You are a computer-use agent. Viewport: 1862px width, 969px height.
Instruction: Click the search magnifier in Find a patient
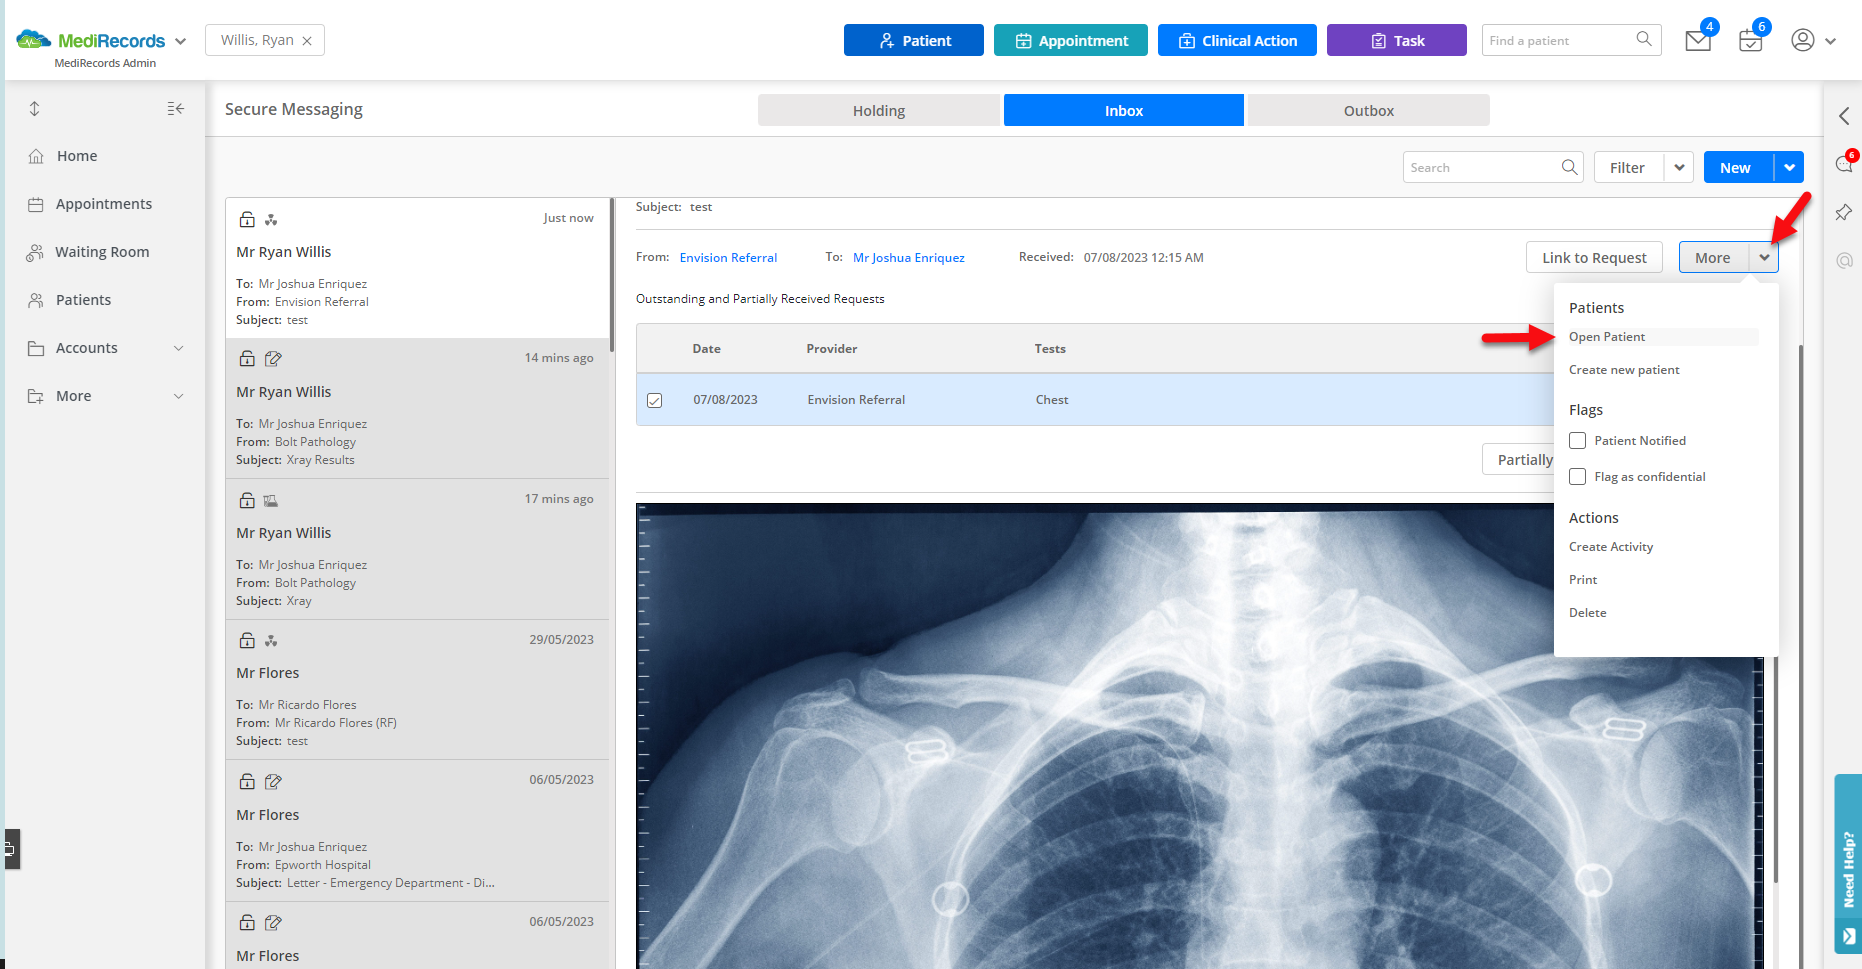[1644, 39]
